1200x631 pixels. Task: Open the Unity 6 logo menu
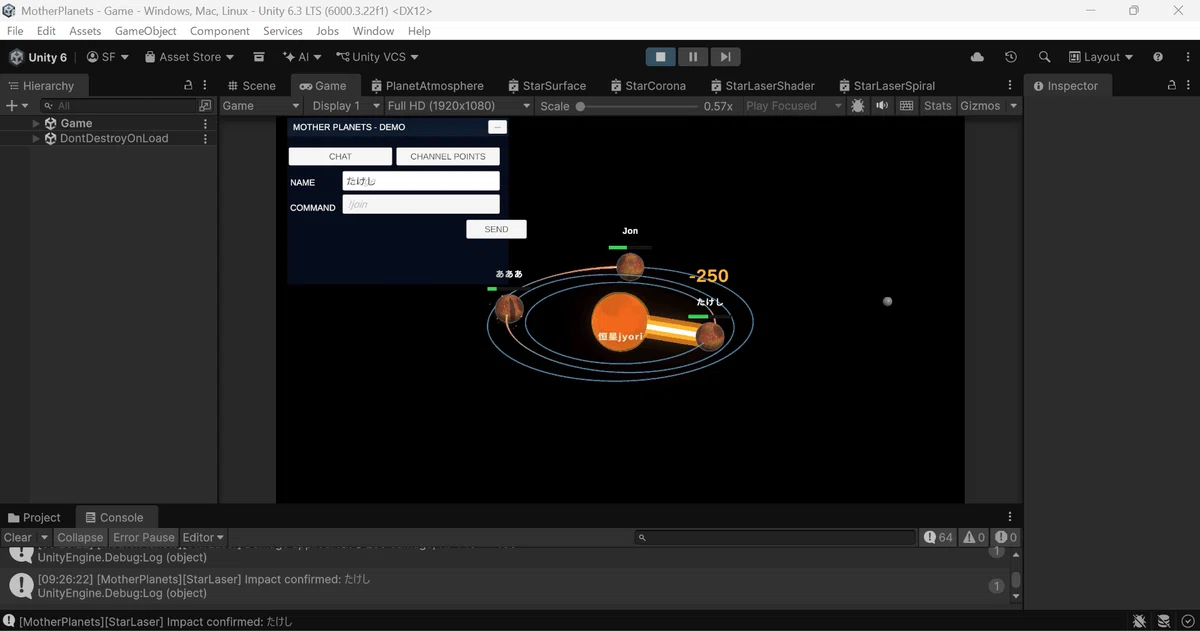[38, 57]
